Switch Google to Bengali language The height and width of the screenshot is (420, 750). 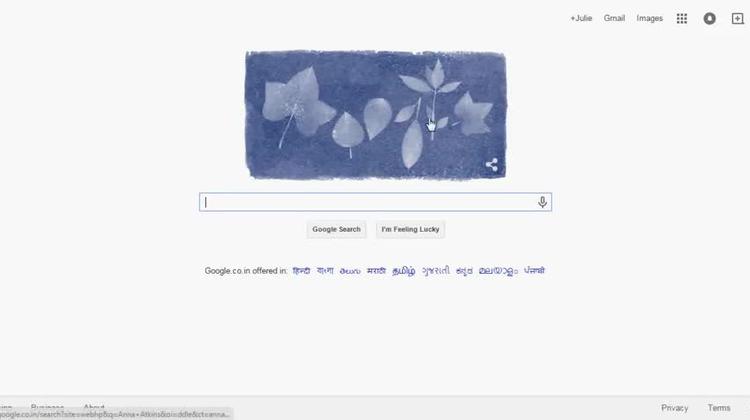tap(325, 271)
